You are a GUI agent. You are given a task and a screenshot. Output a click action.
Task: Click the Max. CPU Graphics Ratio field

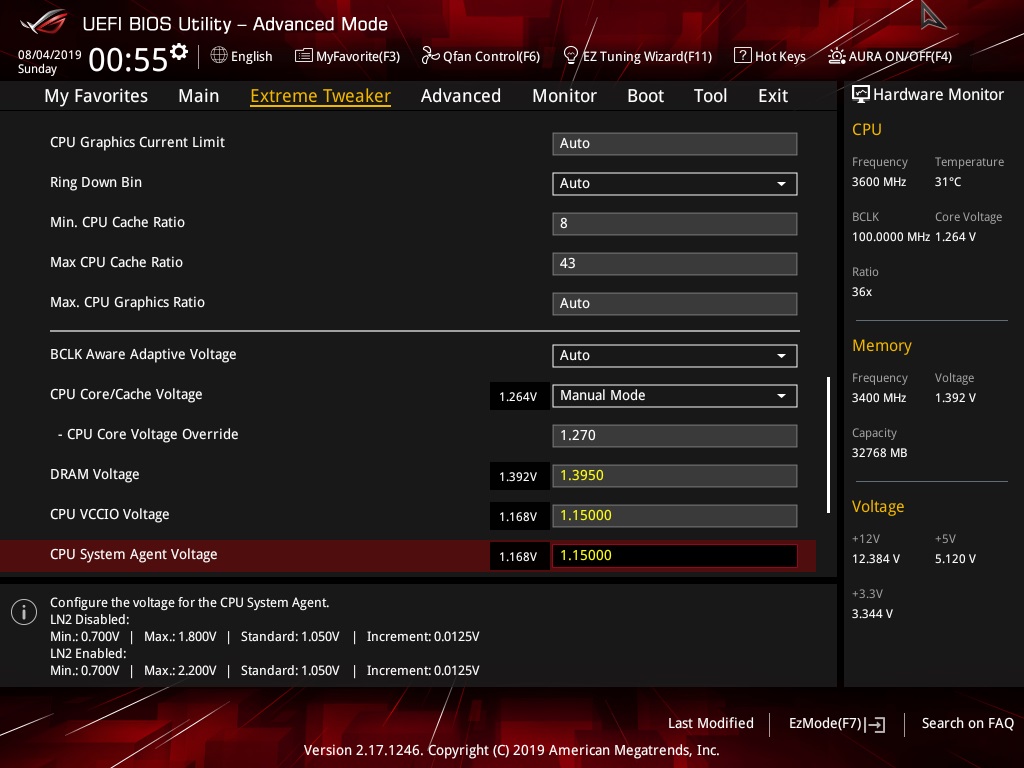(675, 304)
